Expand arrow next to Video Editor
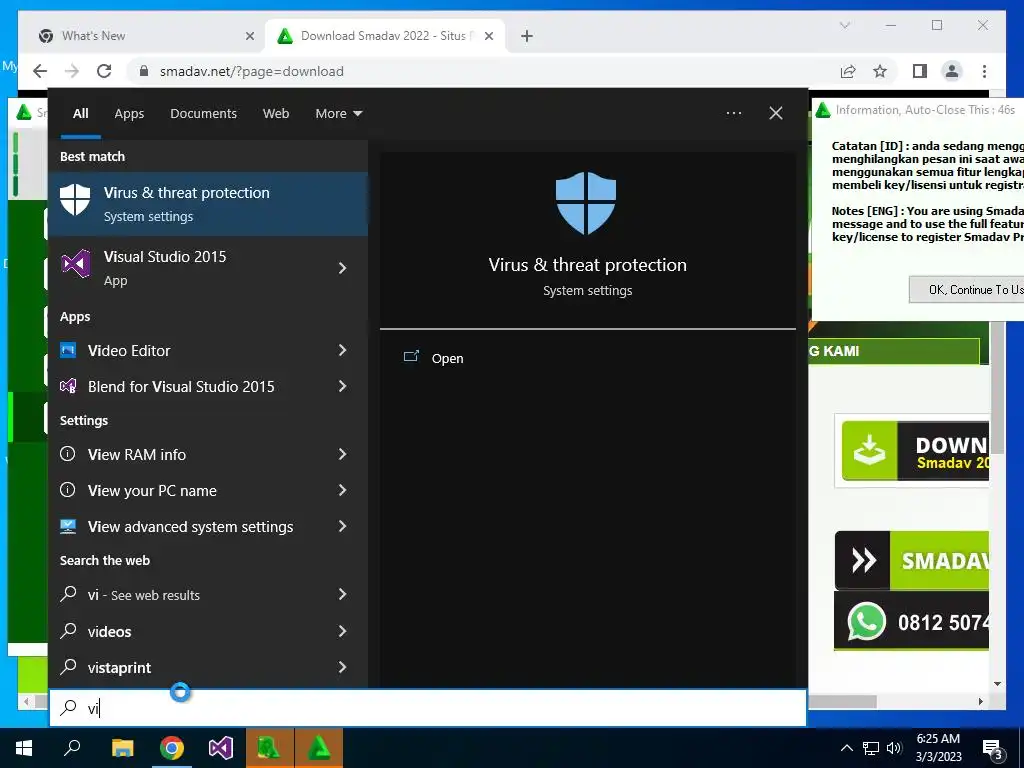 [x=342, y=351]
